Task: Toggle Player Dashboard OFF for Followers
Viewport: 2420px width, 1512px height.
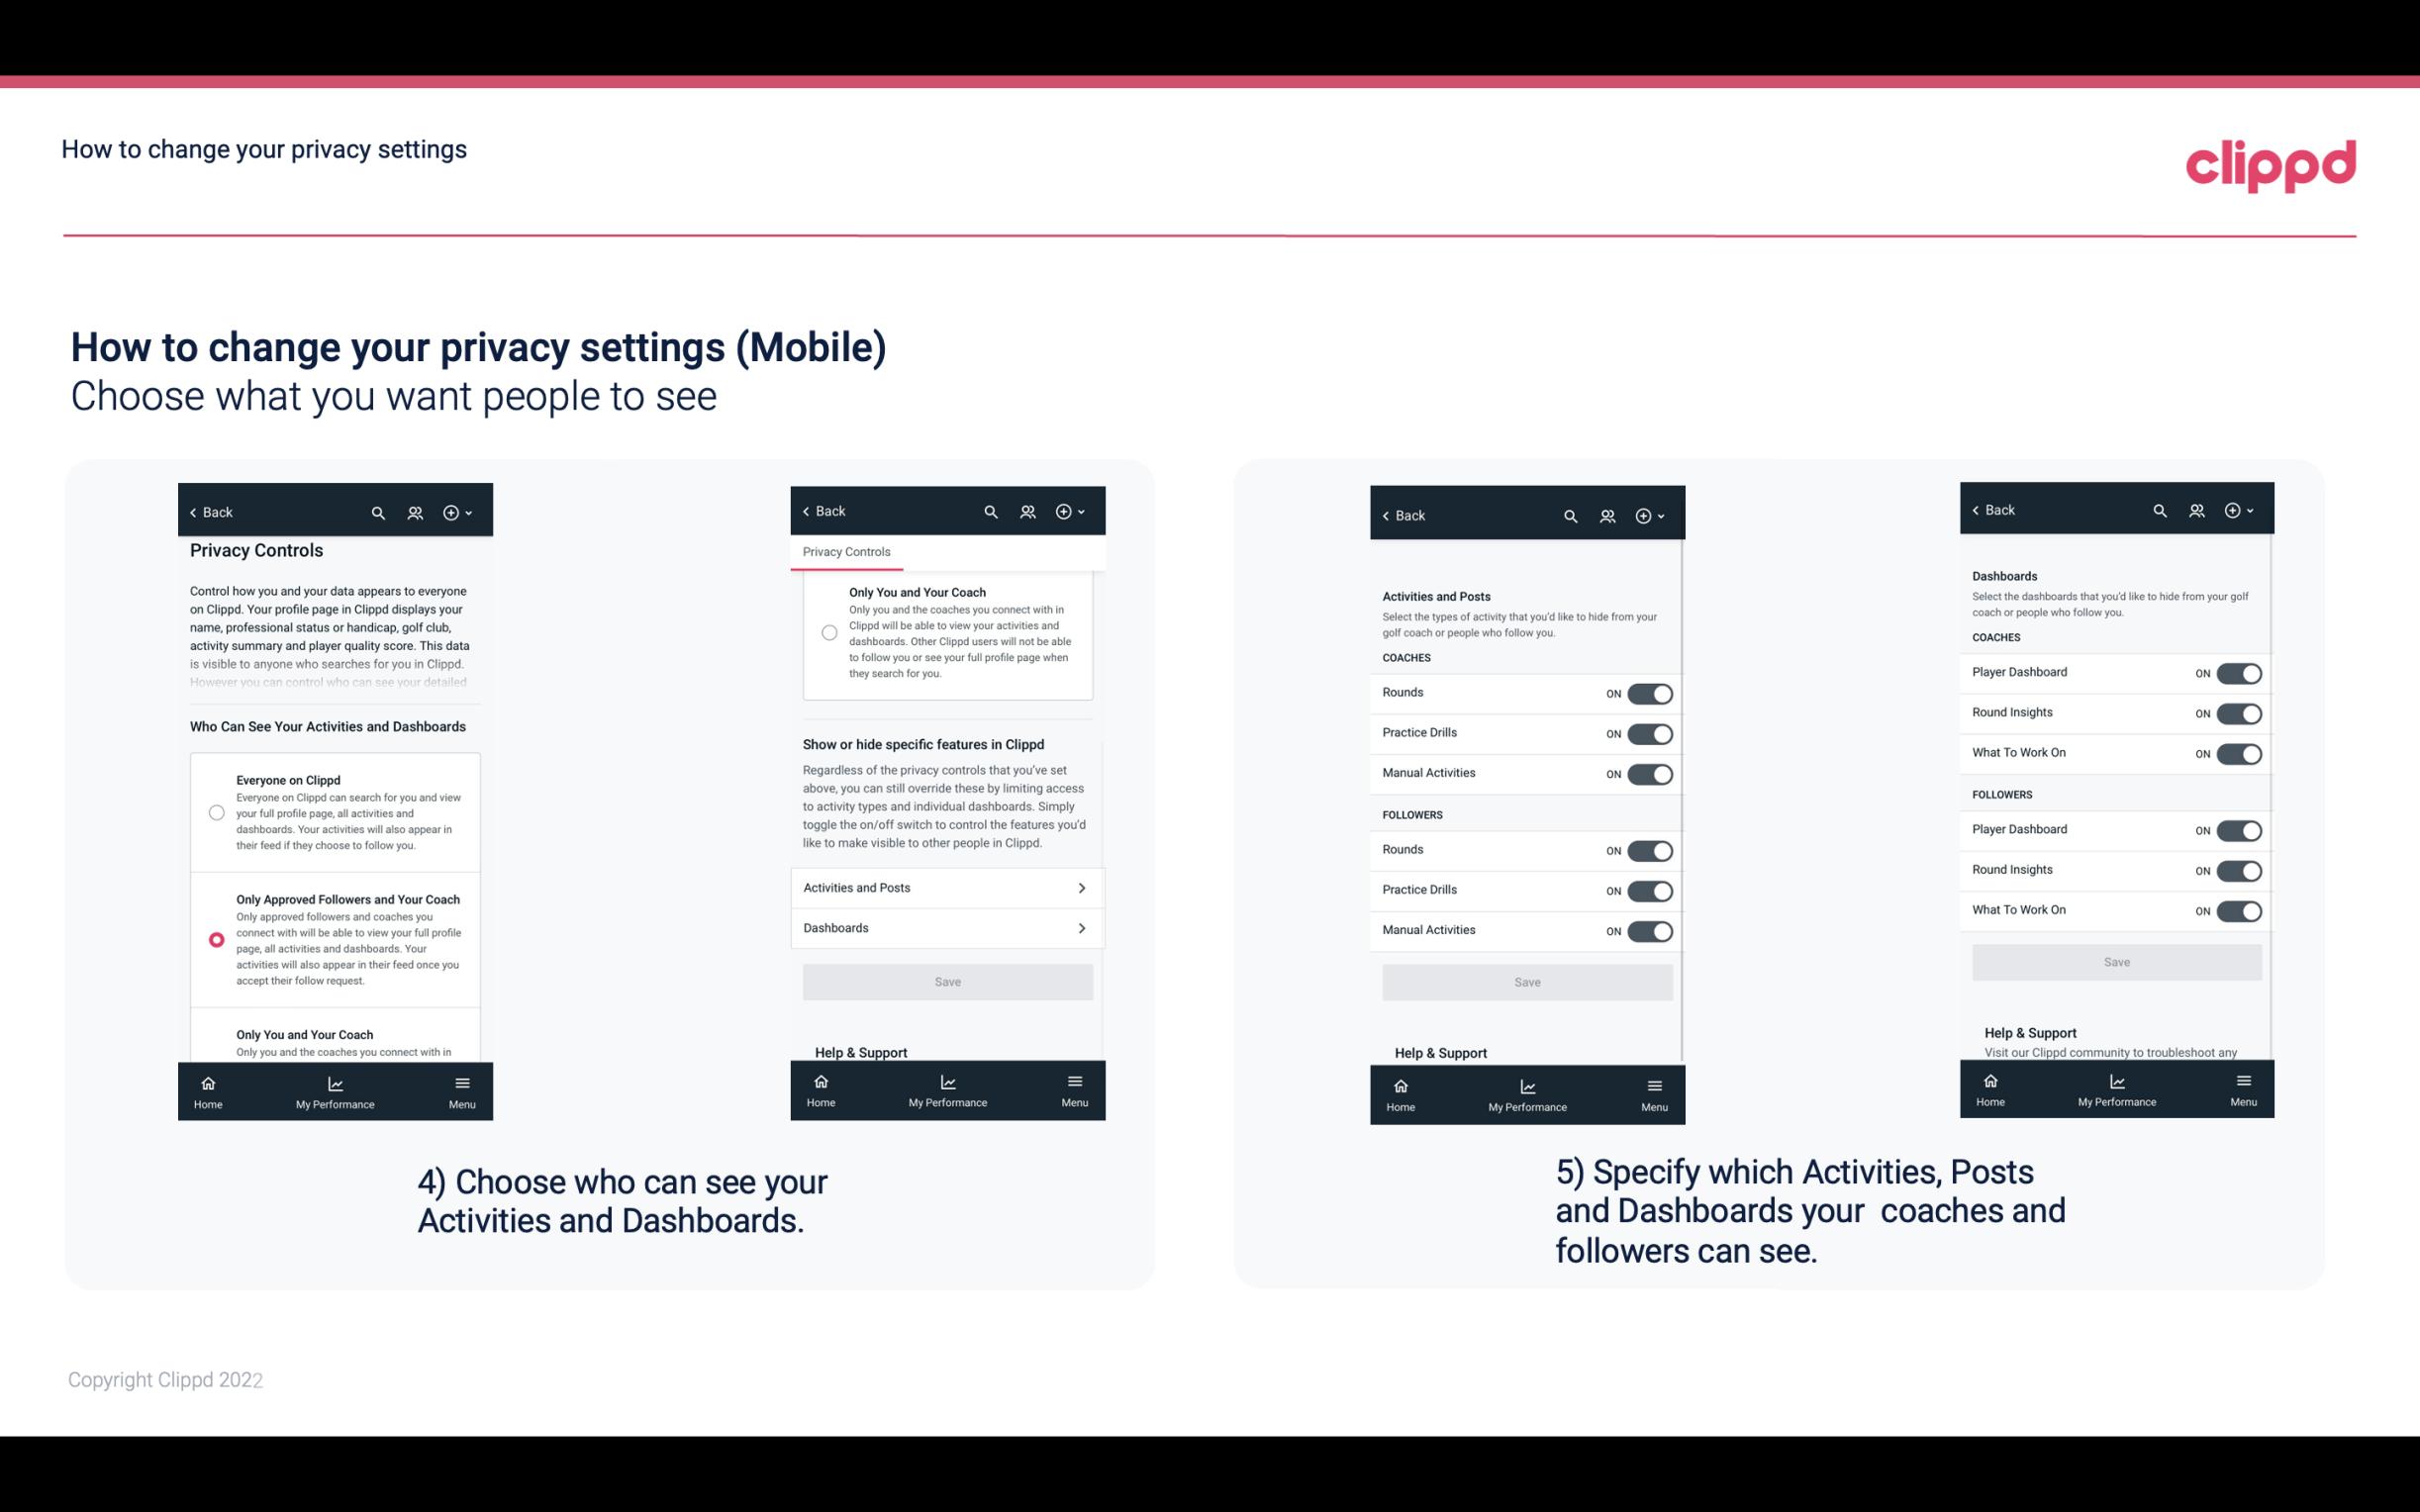Action: pos(2237,829)
